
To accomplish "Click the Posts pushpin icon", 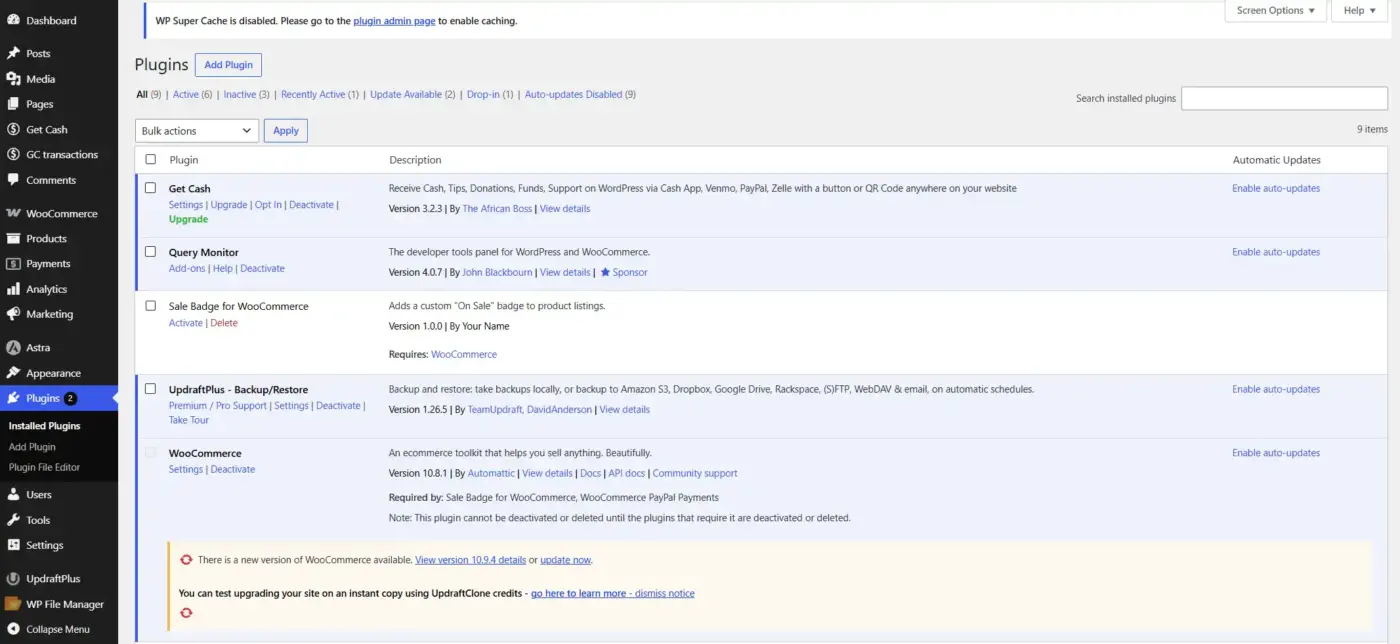I will [x=13, y=53].
